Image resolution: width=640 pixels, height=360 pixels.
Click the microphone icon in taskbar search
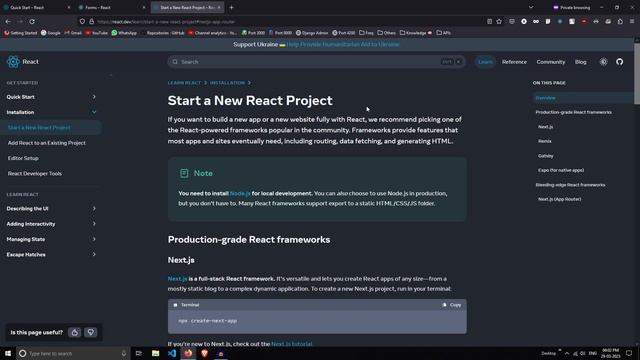[124, 353]
